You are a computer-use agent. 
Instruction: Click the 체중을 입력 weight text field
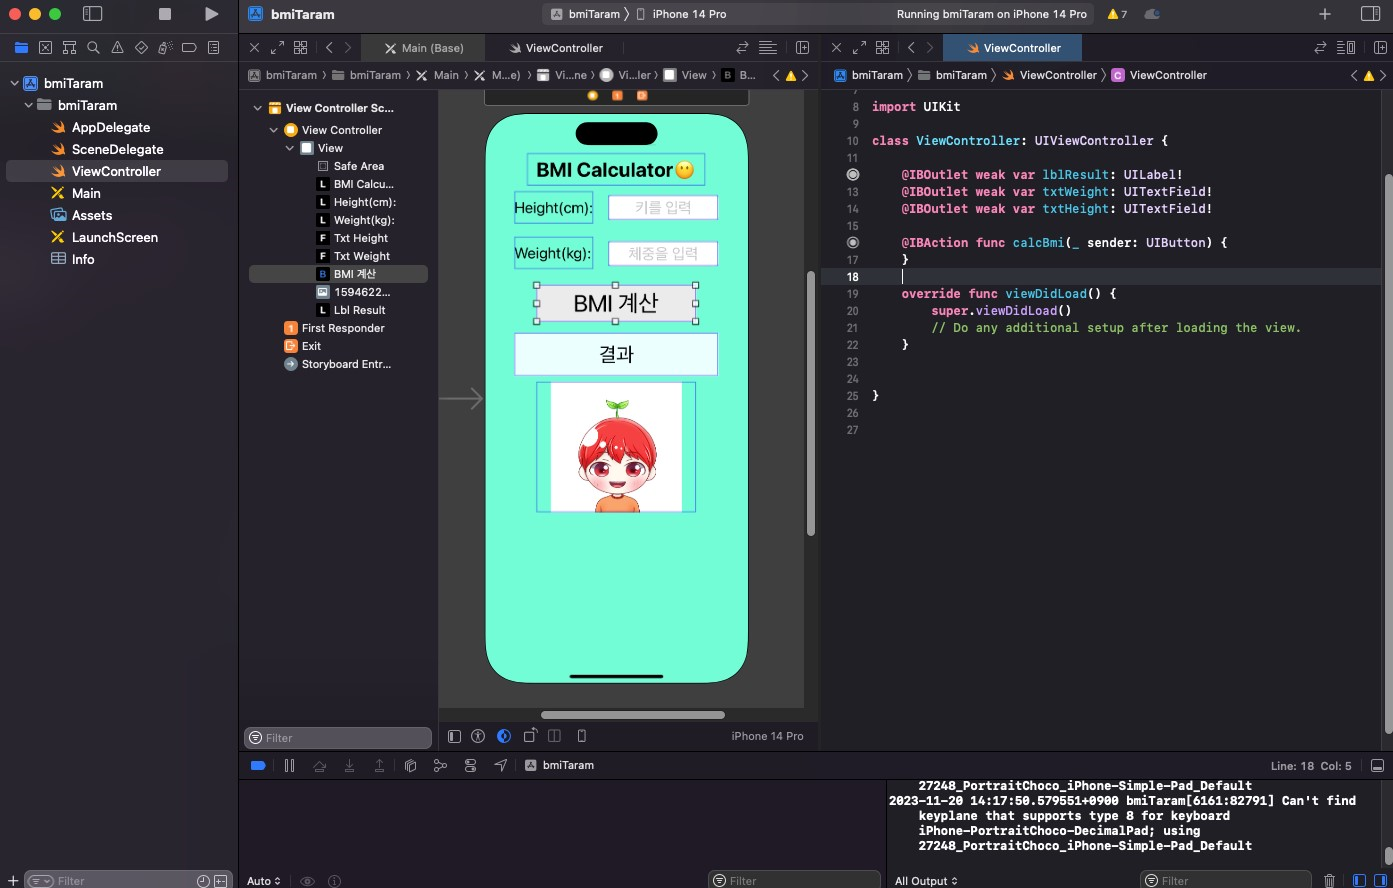coord(663,253)
